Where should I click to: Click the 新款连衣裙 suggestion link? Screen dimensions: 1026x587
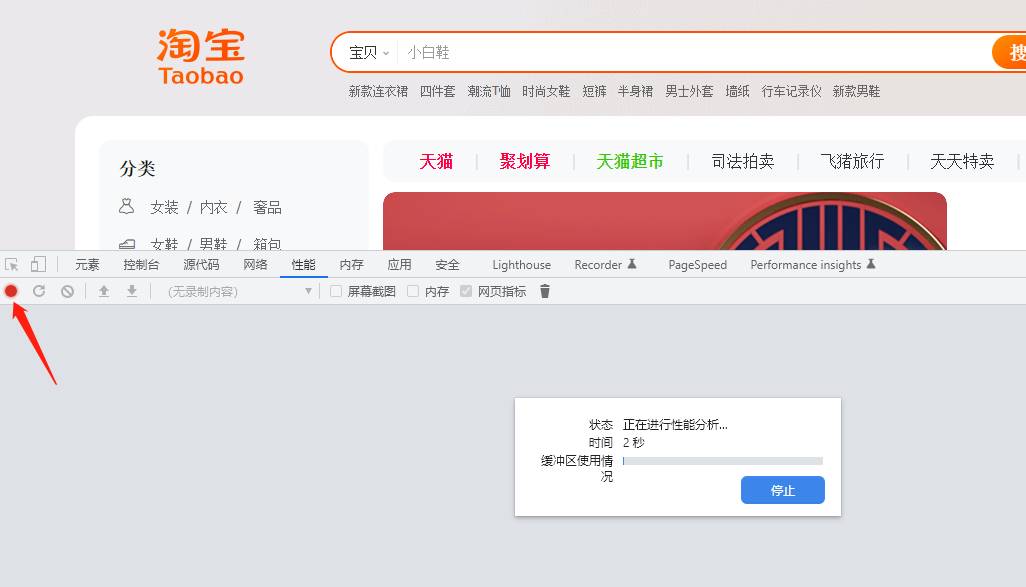pyautogui.click(x=378, y=91)
